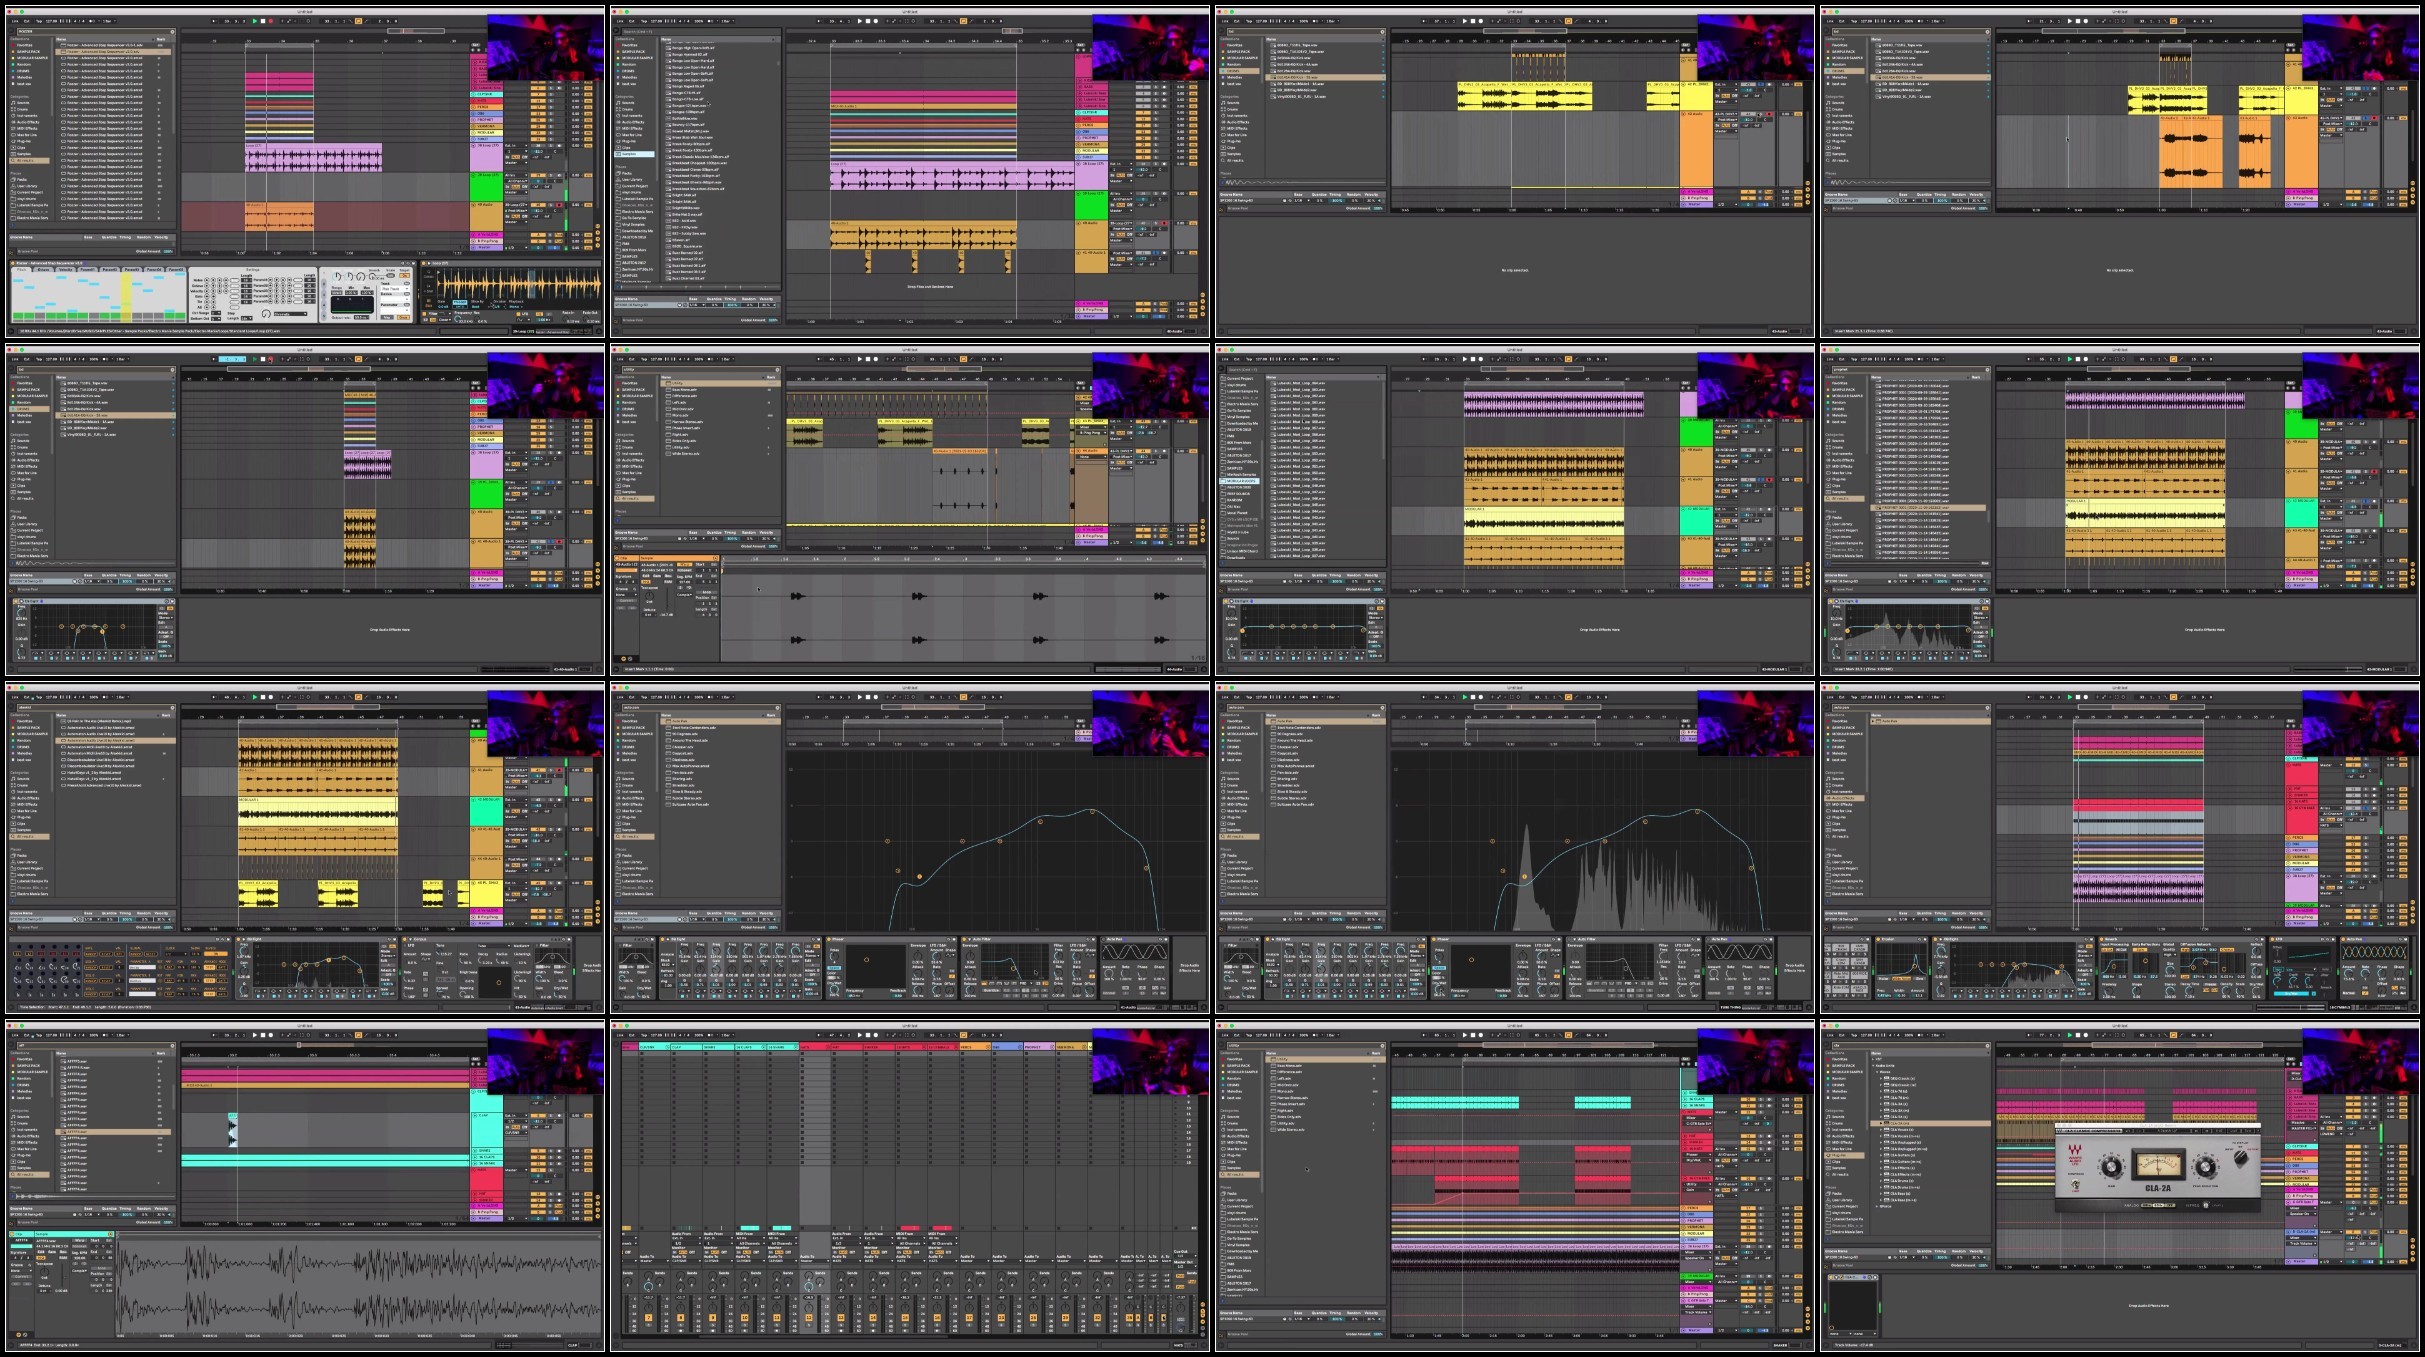Click the CLA-2A Peak Reduction knob
Viewport: 2425px width, 1357px height.
tap(2205, 1166)
